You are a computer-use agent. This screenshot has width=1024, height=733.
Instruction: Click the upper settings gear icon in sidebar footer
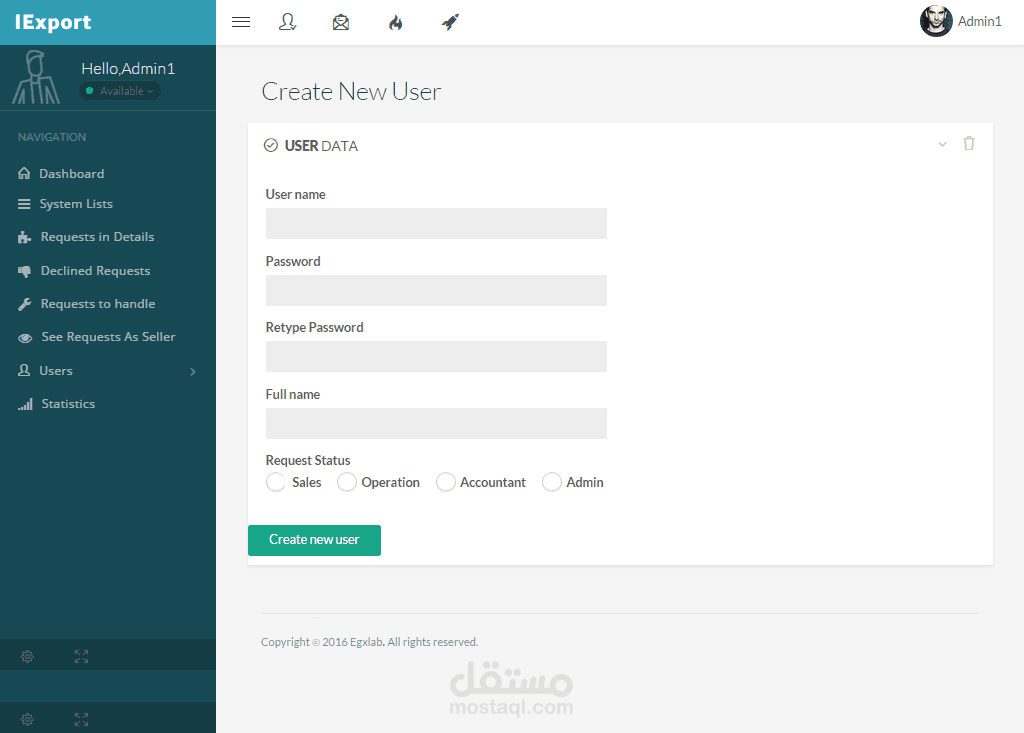pyautogui.click(x=27, y=657)
